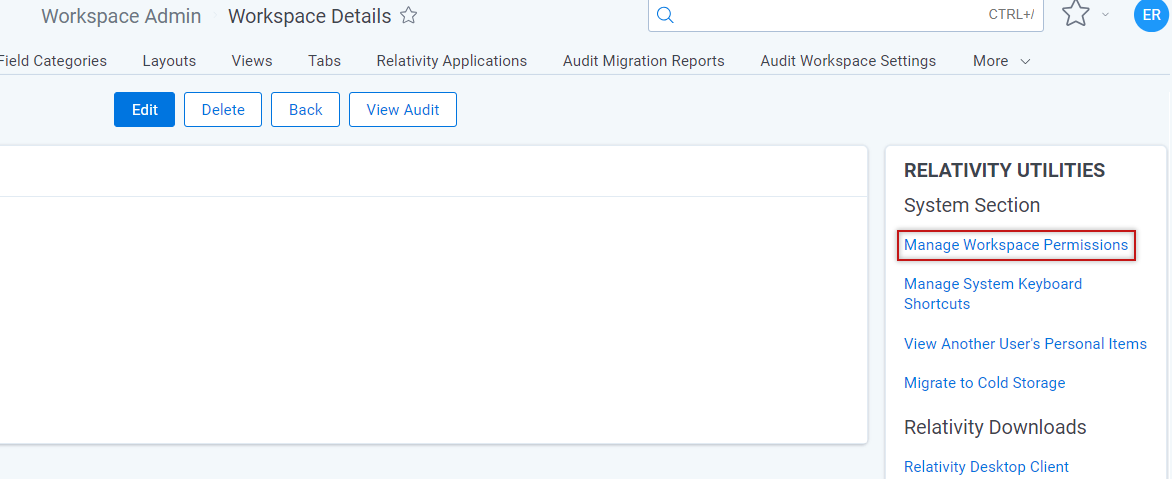The width and height of the screenshot is (1172, 479).
Task: Click inside the search input field
Action: pyautogui.click(x=845, y=15)
